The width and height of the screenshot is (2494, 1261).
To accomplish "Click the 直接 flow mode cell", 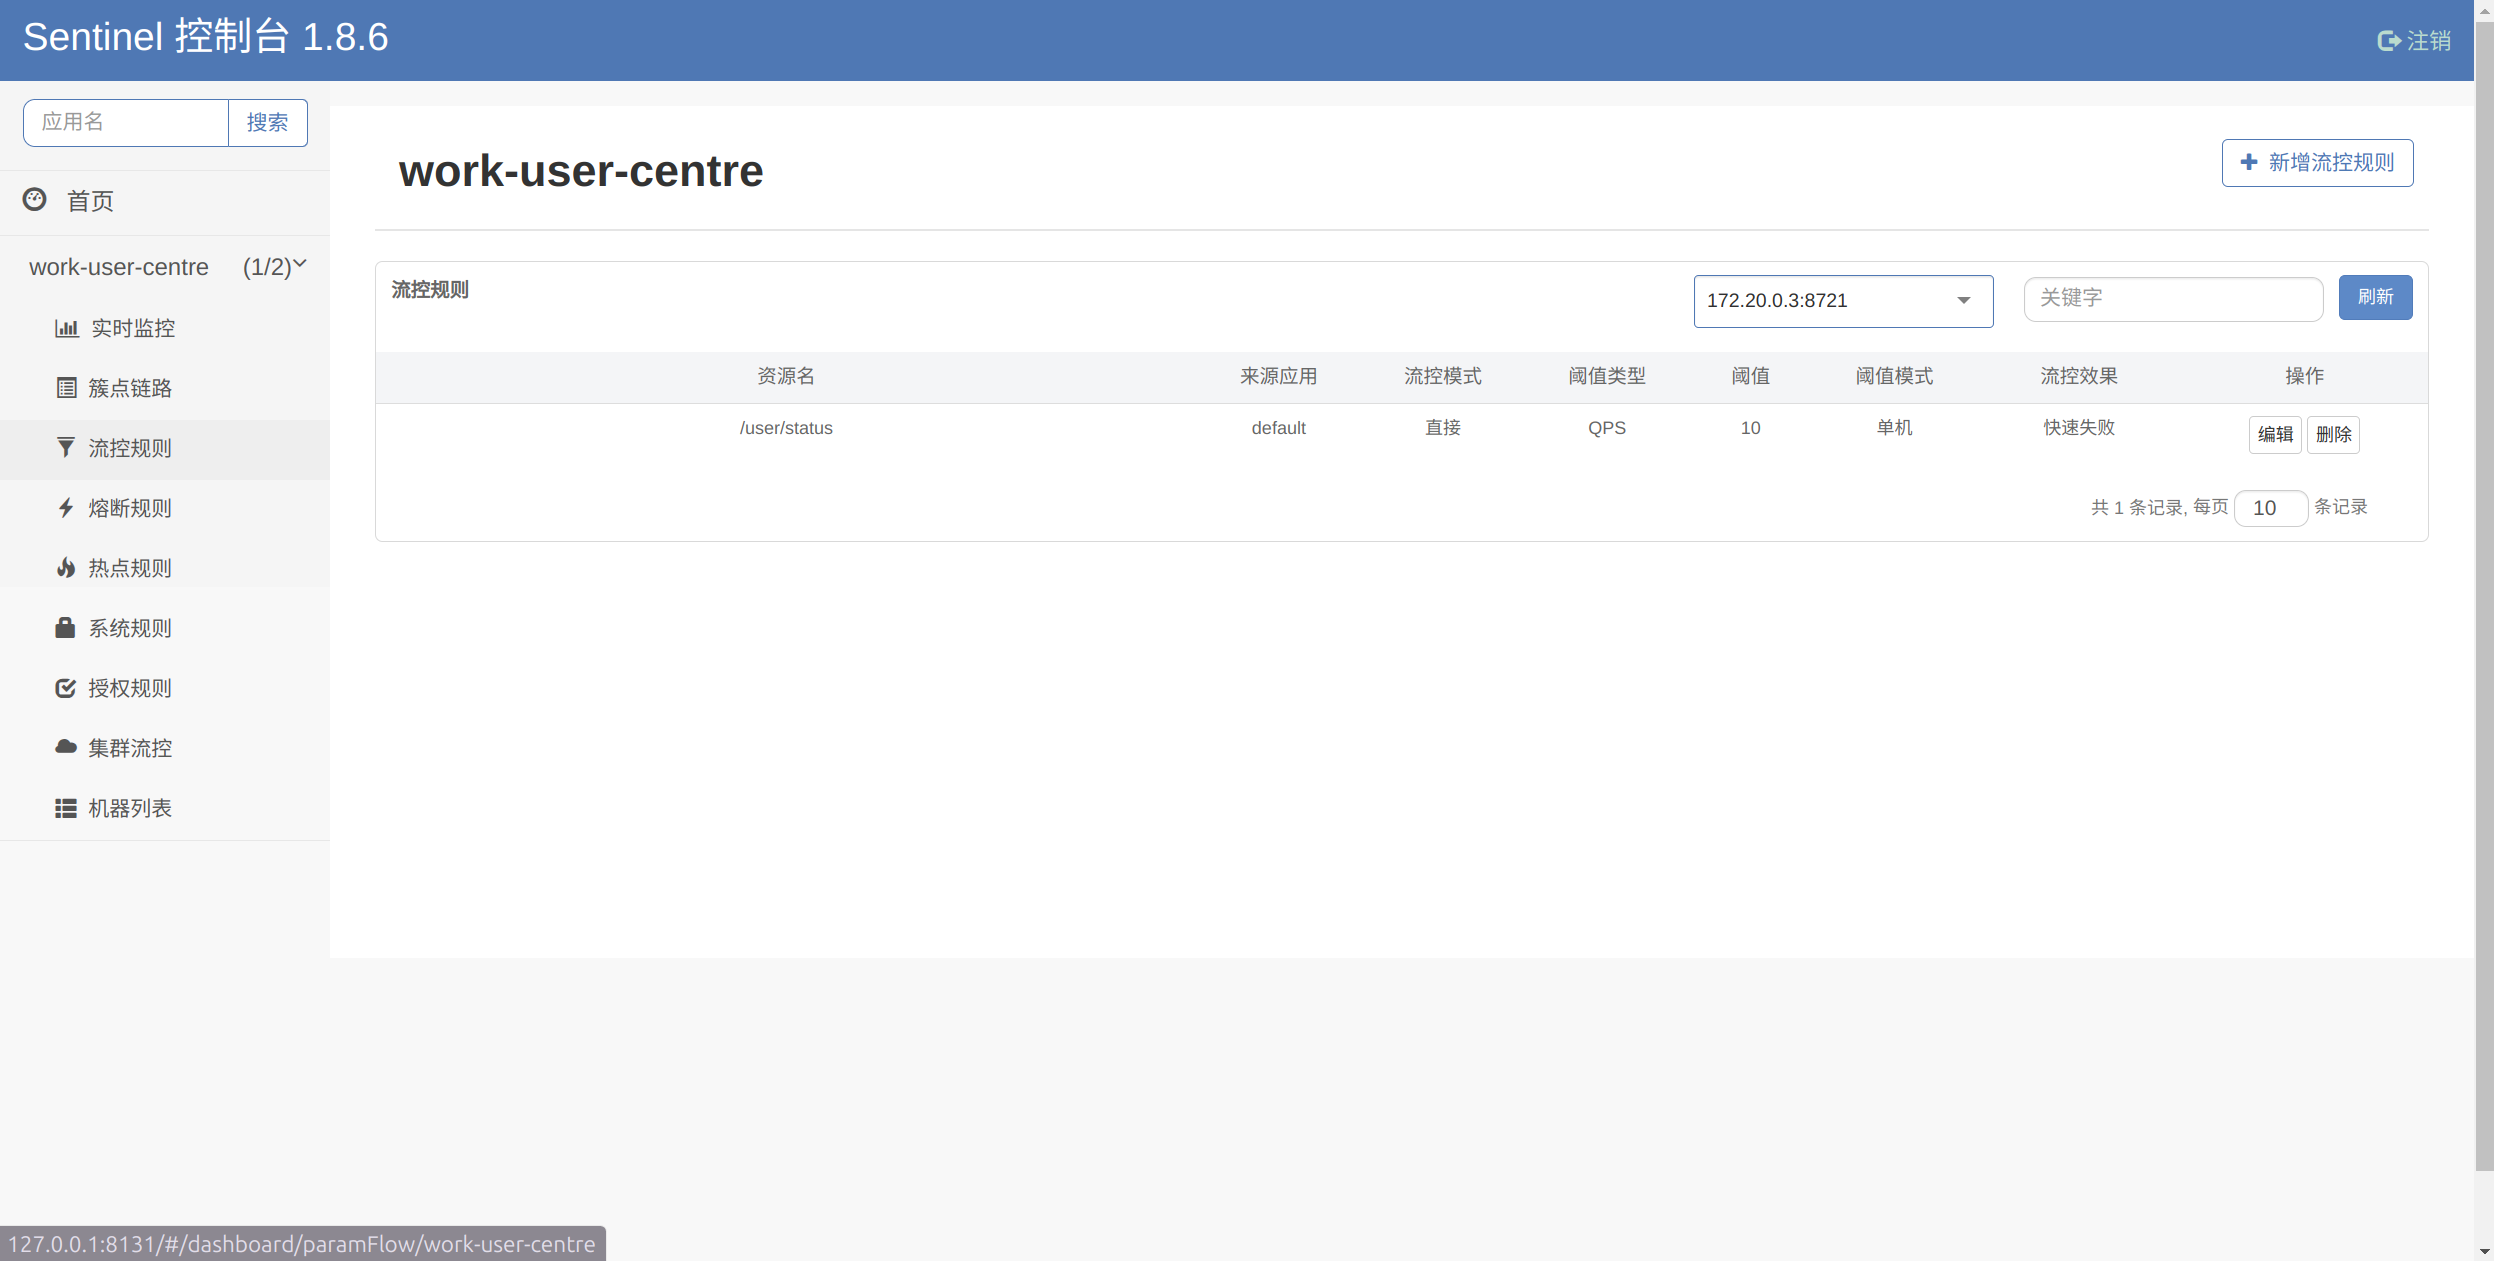I will click(1442, 428).
